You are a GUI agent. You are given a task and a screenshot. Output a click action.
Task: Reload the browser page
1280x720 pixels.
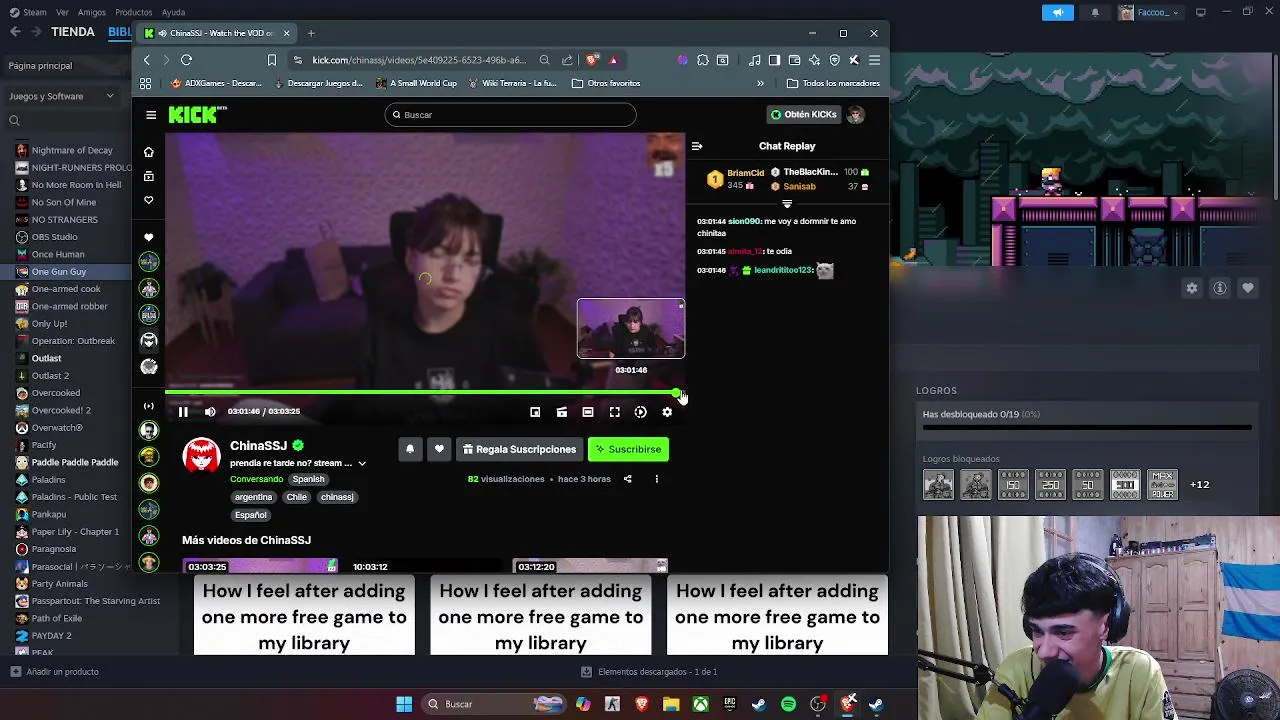[x=186, y=60]
